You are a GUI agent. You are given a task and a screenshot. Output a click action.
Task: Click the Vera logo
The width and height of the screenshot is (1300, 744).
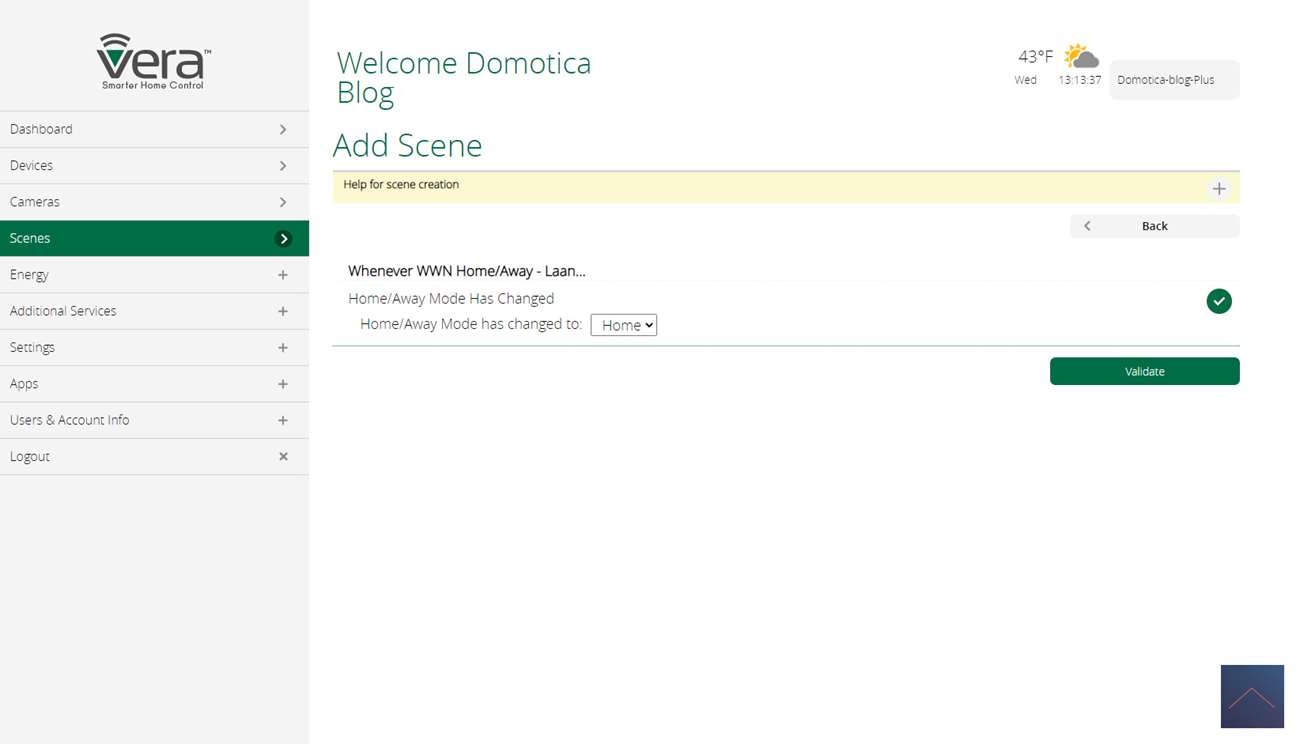coord(154,61)
